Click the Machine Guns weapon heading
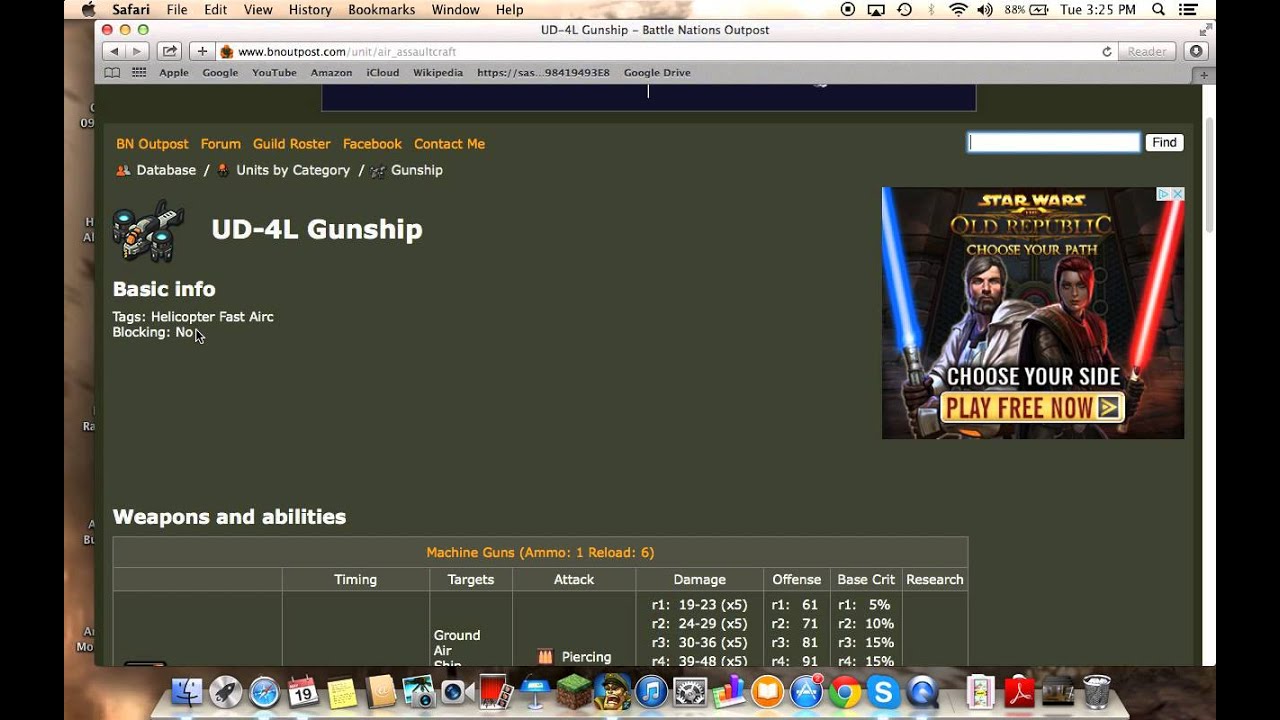The image size is (1280, 720). tap(540, 553)
